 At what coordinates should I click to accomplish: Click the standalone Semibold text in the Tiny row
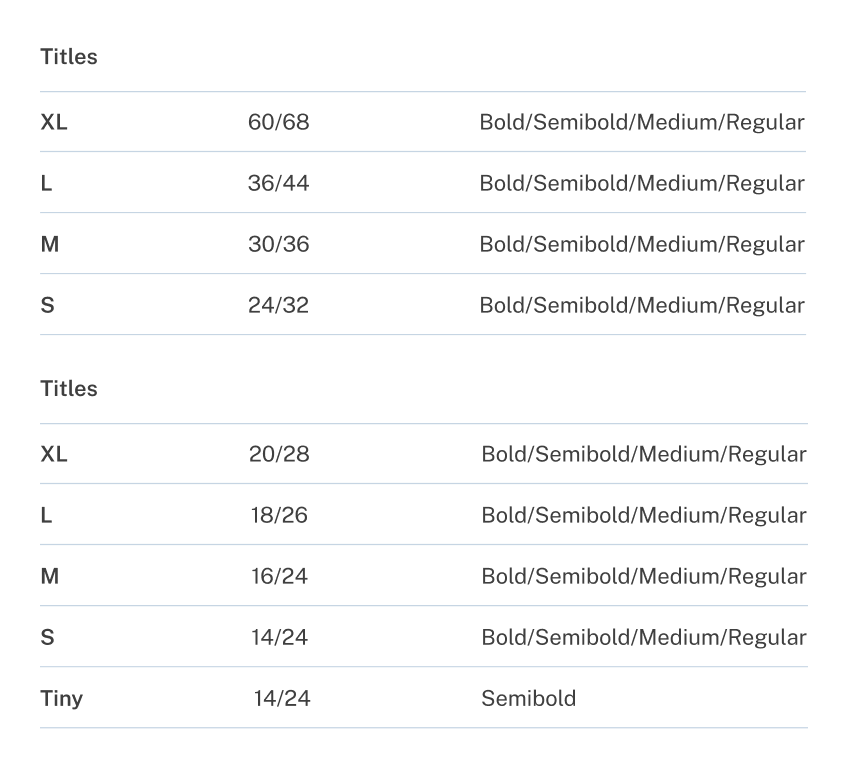pyautogui.click(x=528, y=699)
